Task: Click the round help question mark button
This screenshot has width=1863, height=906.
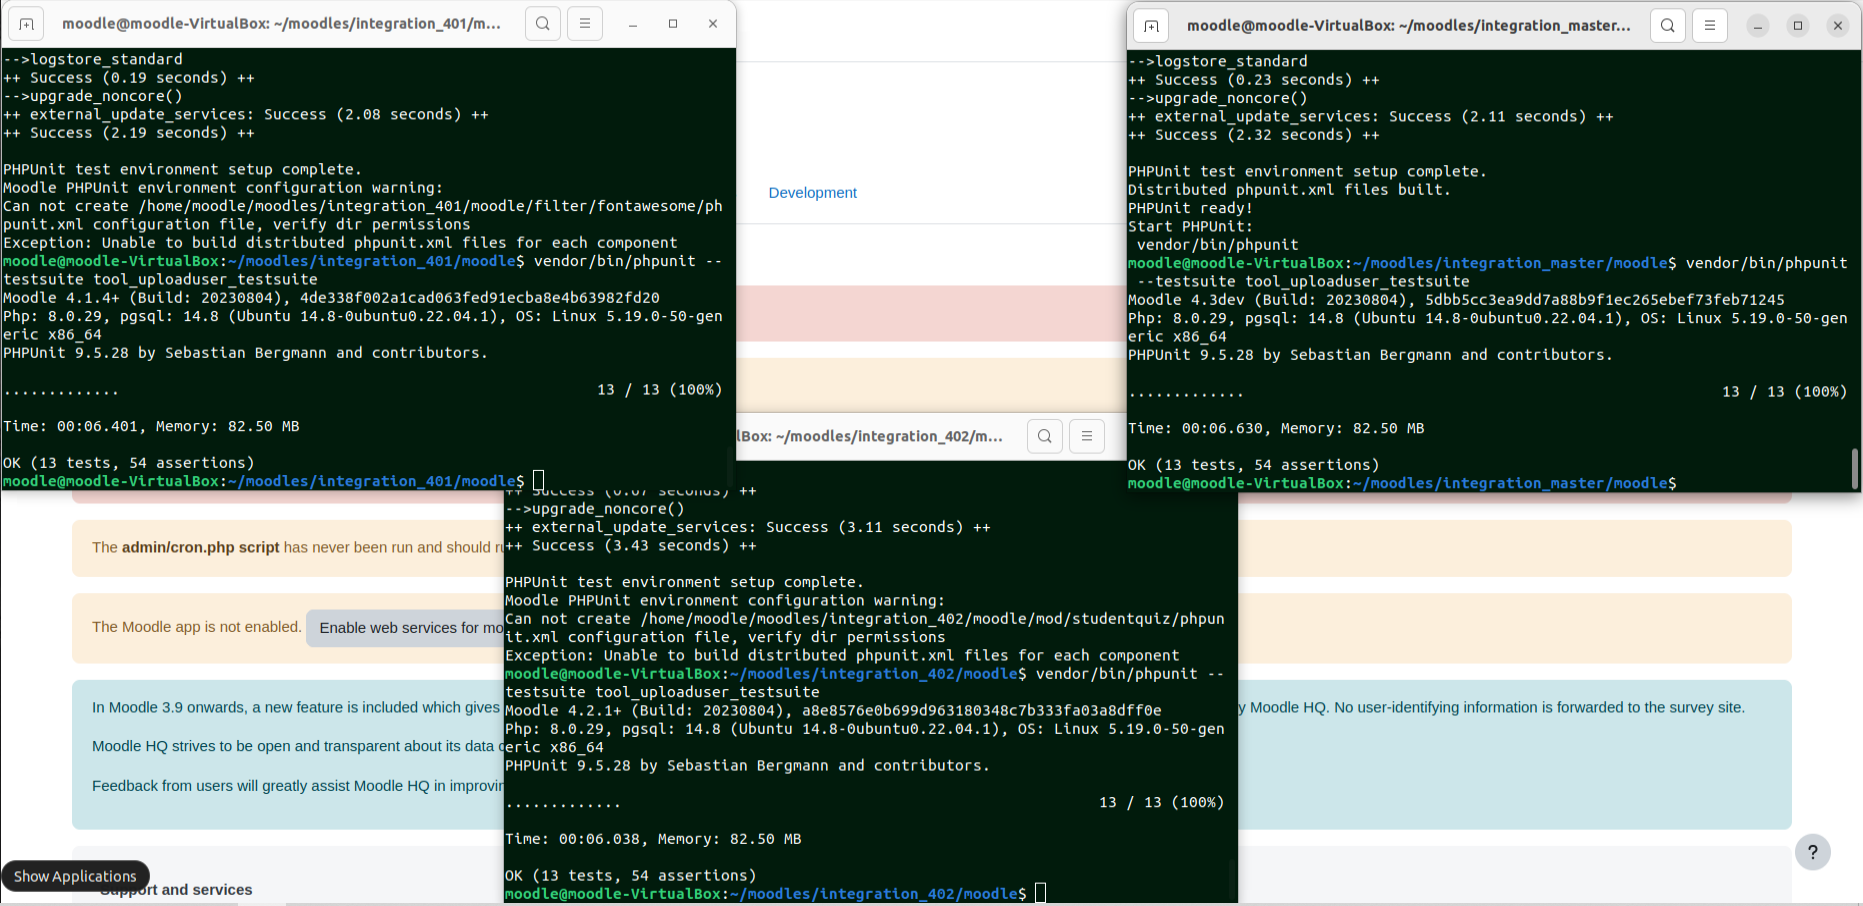Action: [1813, 852]
